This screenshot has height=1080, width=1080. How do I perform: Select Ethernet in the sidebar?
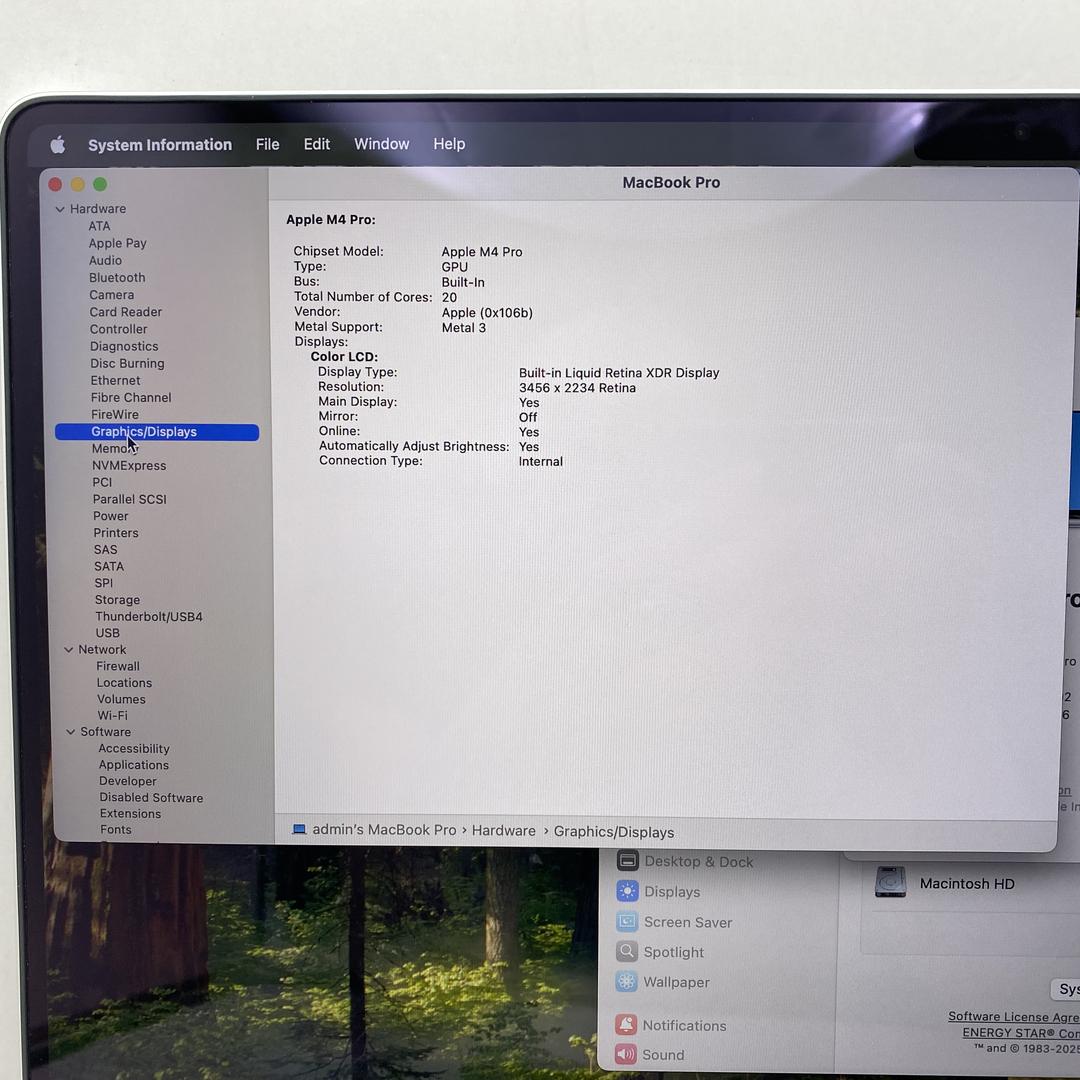pyautogui.click(x=115, y=380)
